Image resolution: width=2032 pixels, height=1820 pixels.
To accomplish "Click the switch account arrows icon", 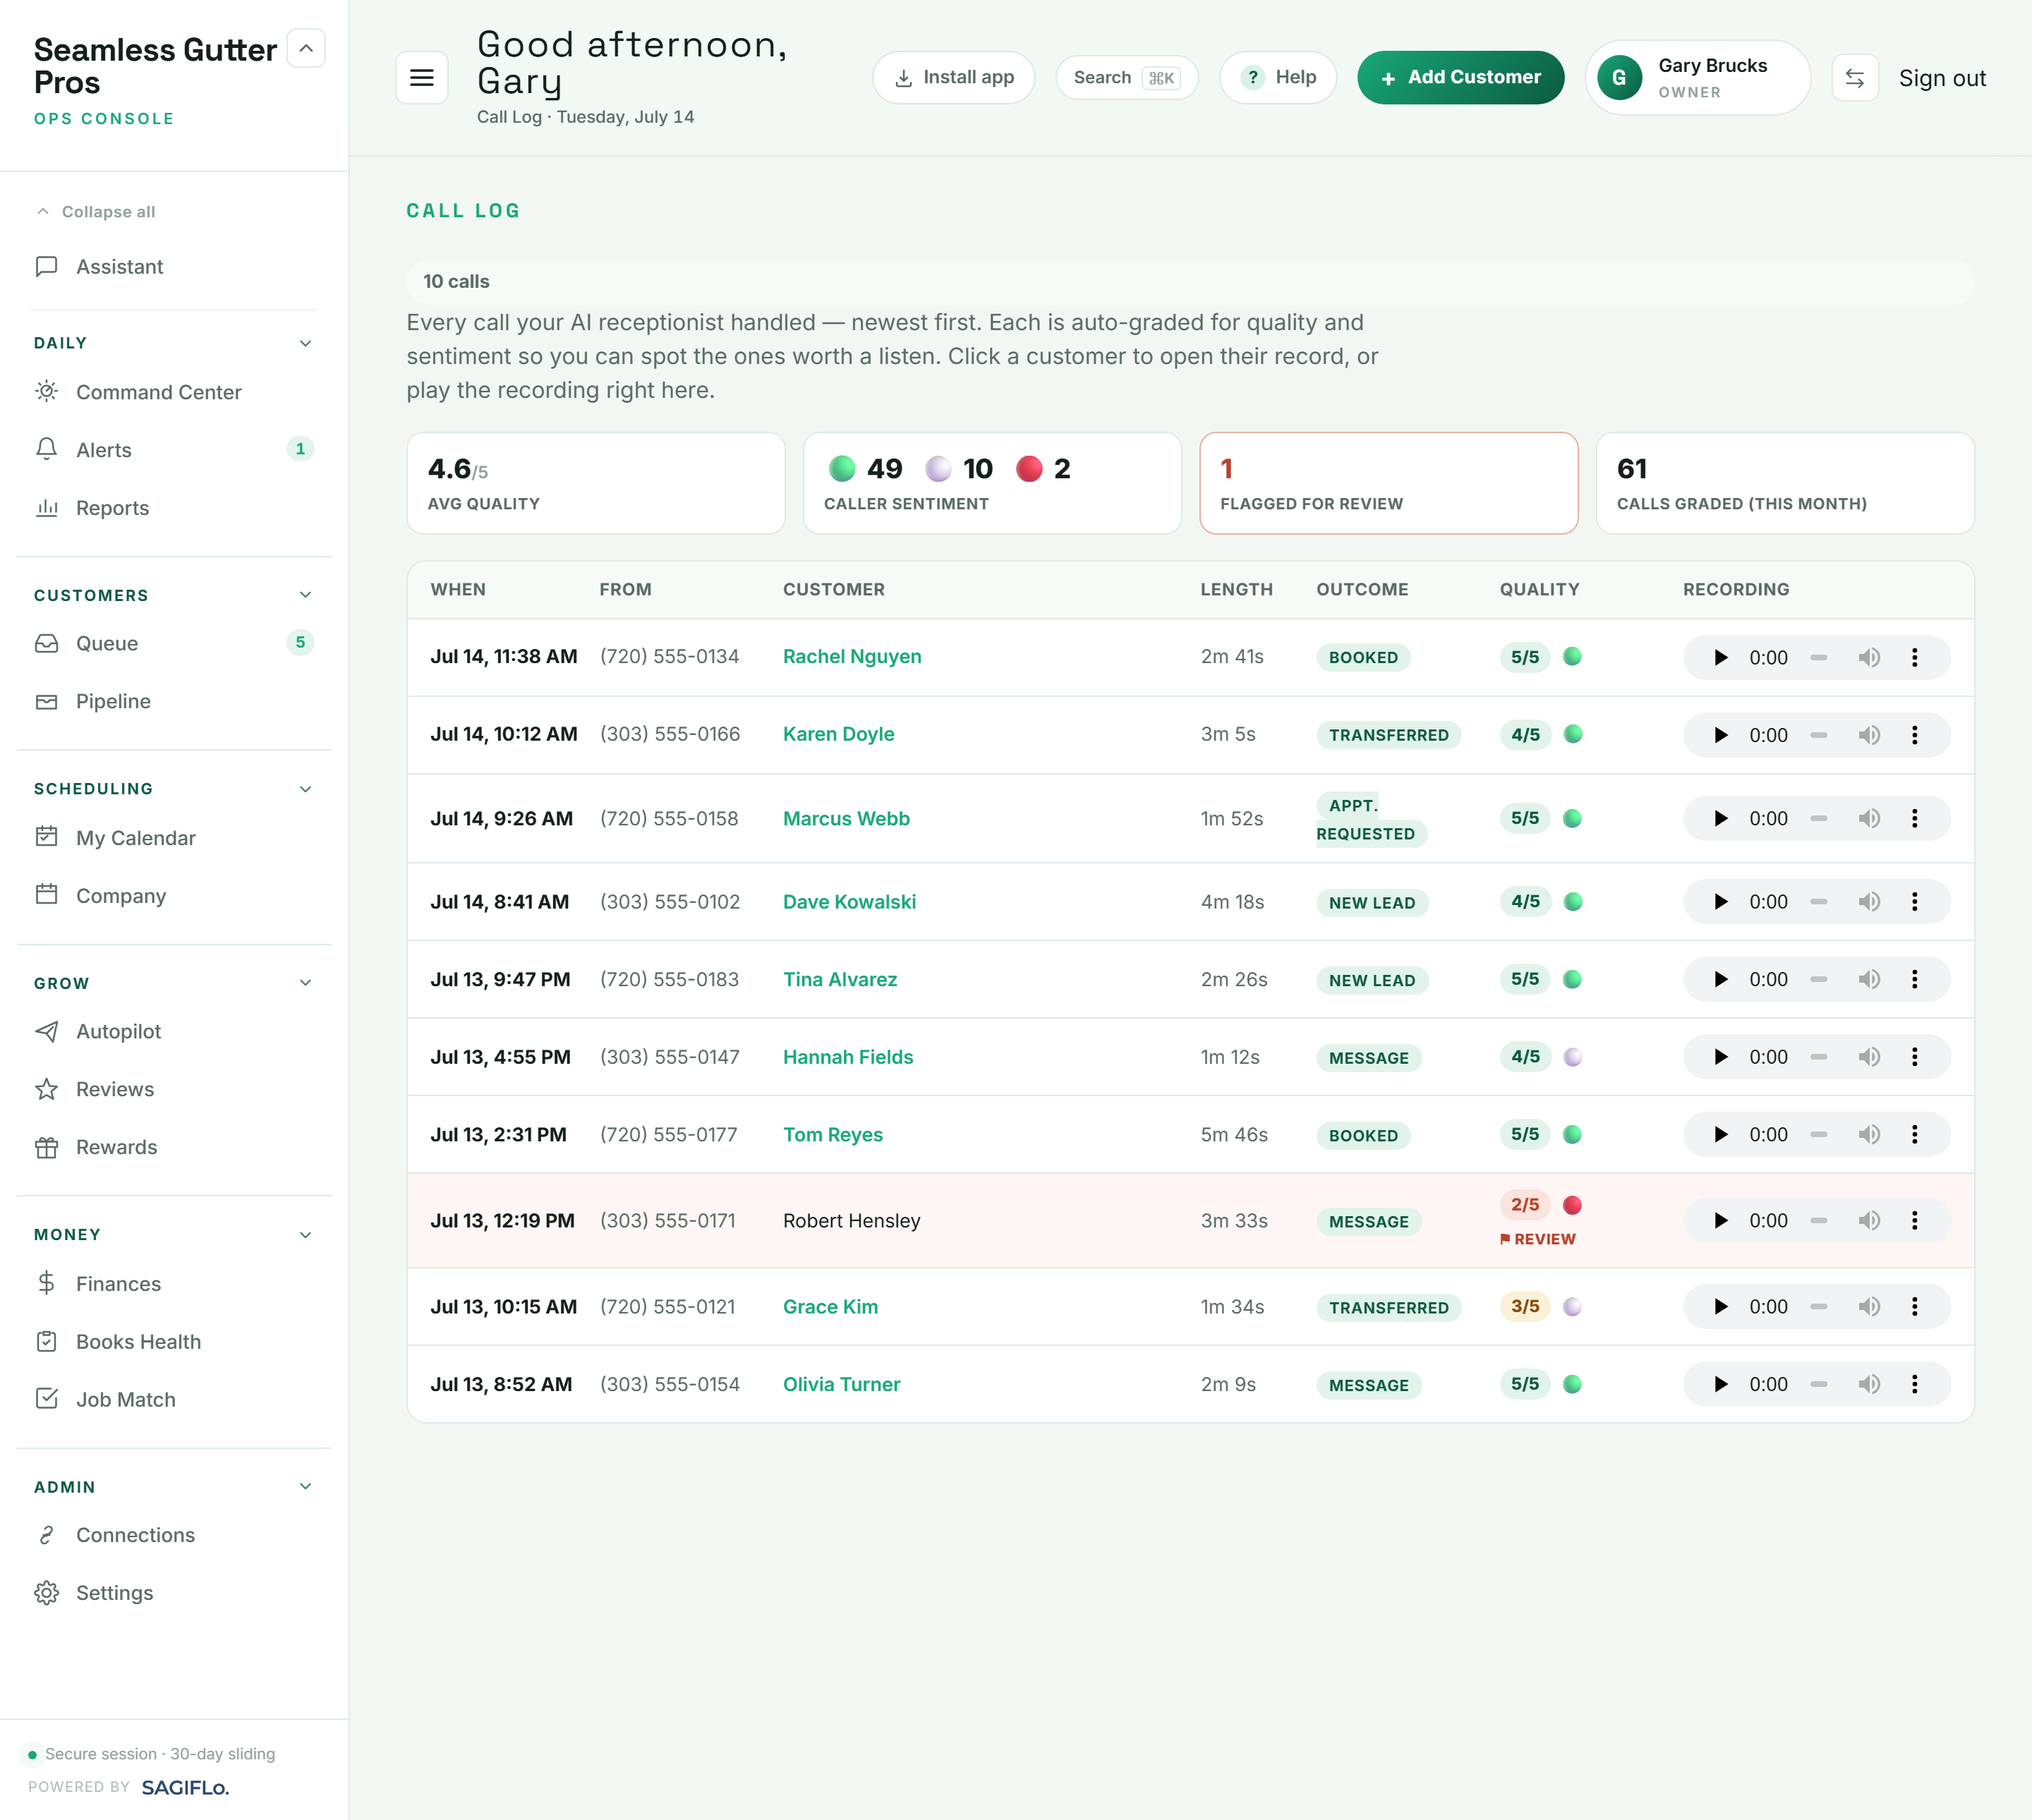I will pyautogui.click(x=1854, y=78).
